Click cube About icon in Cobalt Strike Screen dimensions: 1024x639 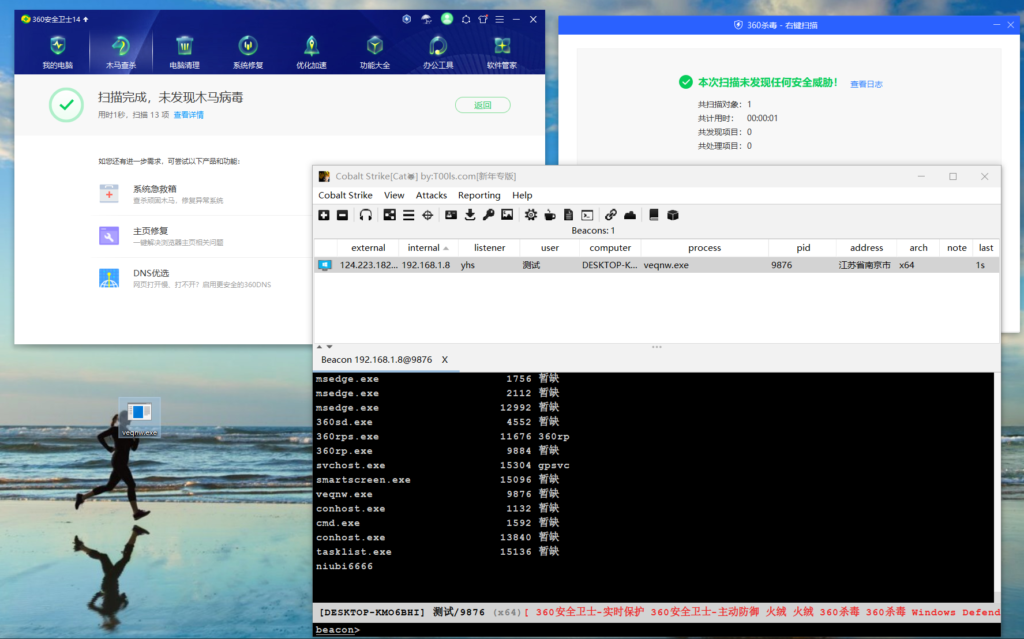[673, 215]
